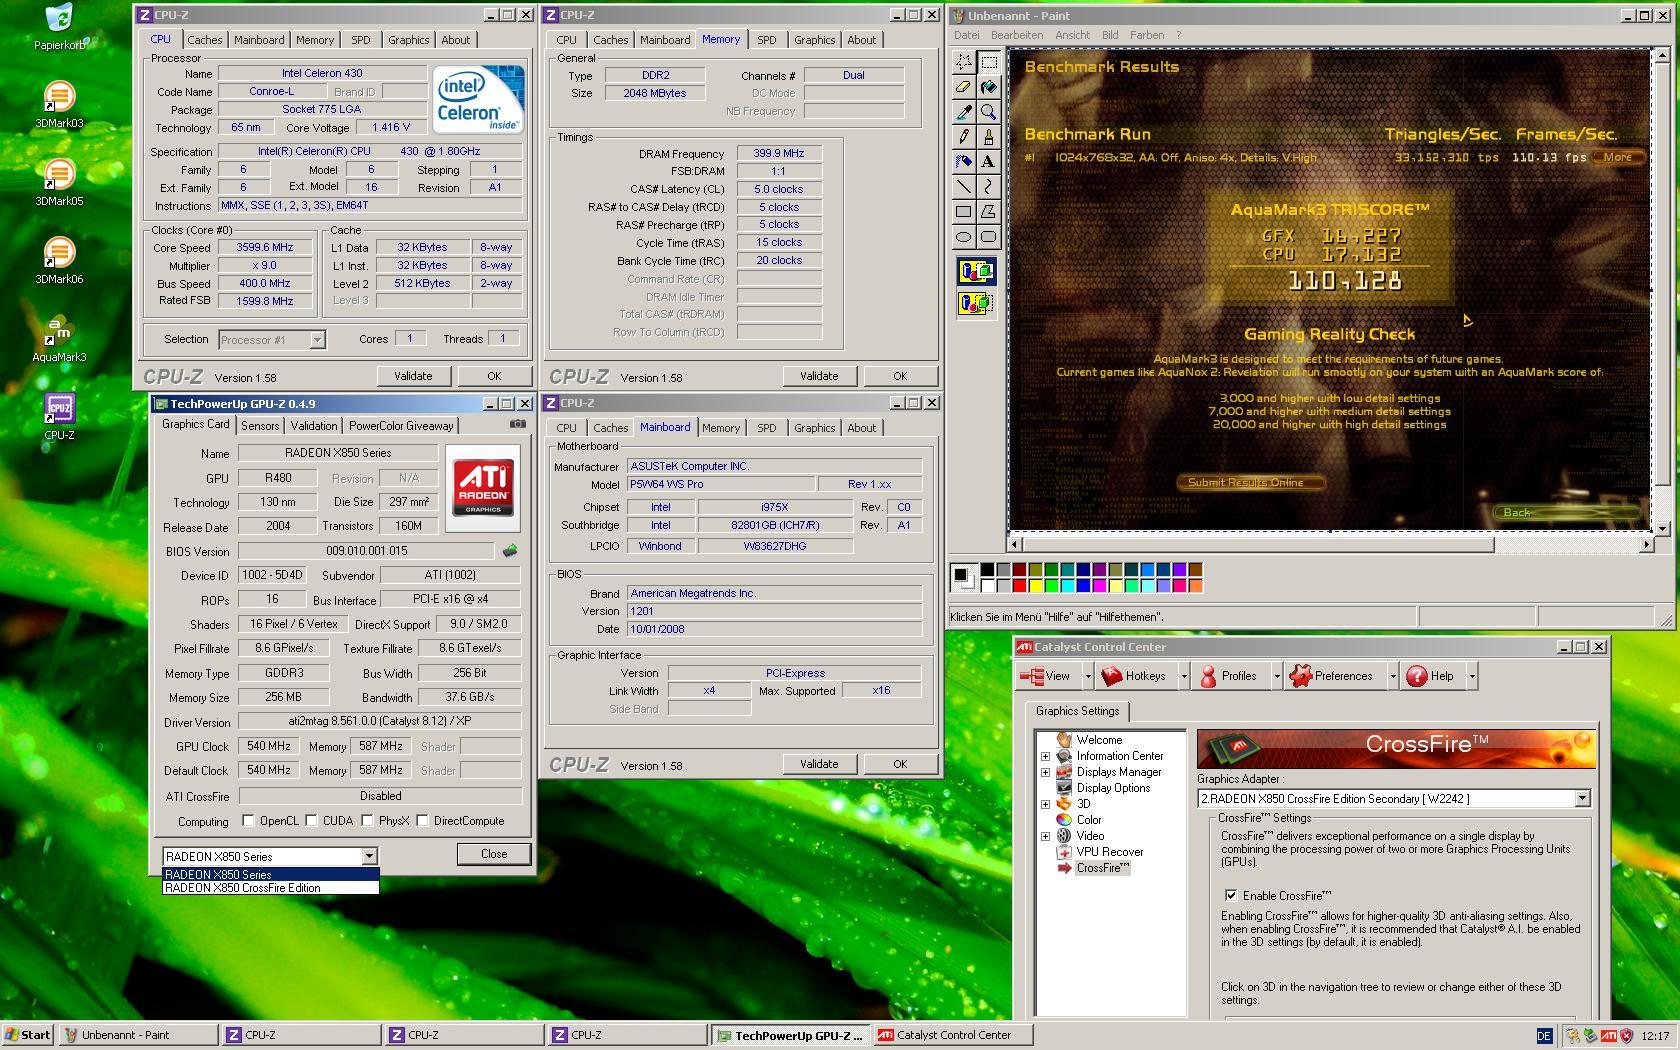Choose the Curve tool in Paint
This screenshot has height=1050, width=1680.
[988, 187]
